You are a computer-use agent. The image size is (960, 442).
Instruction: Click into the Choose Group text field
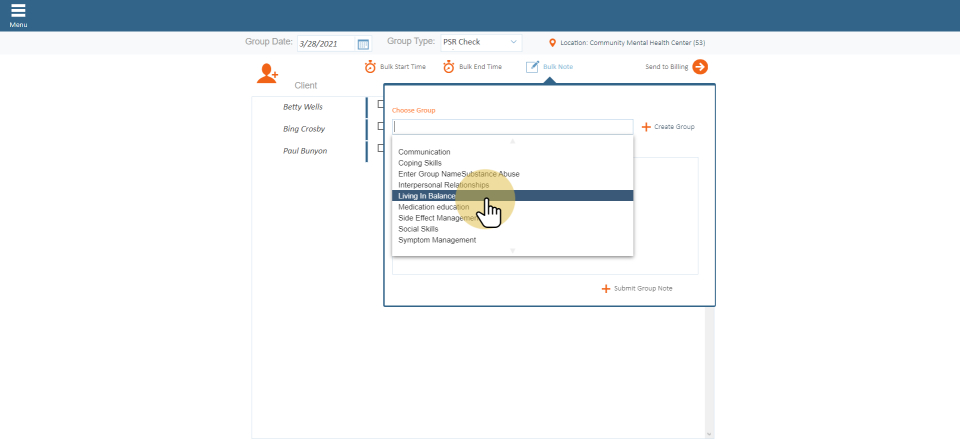512,127
